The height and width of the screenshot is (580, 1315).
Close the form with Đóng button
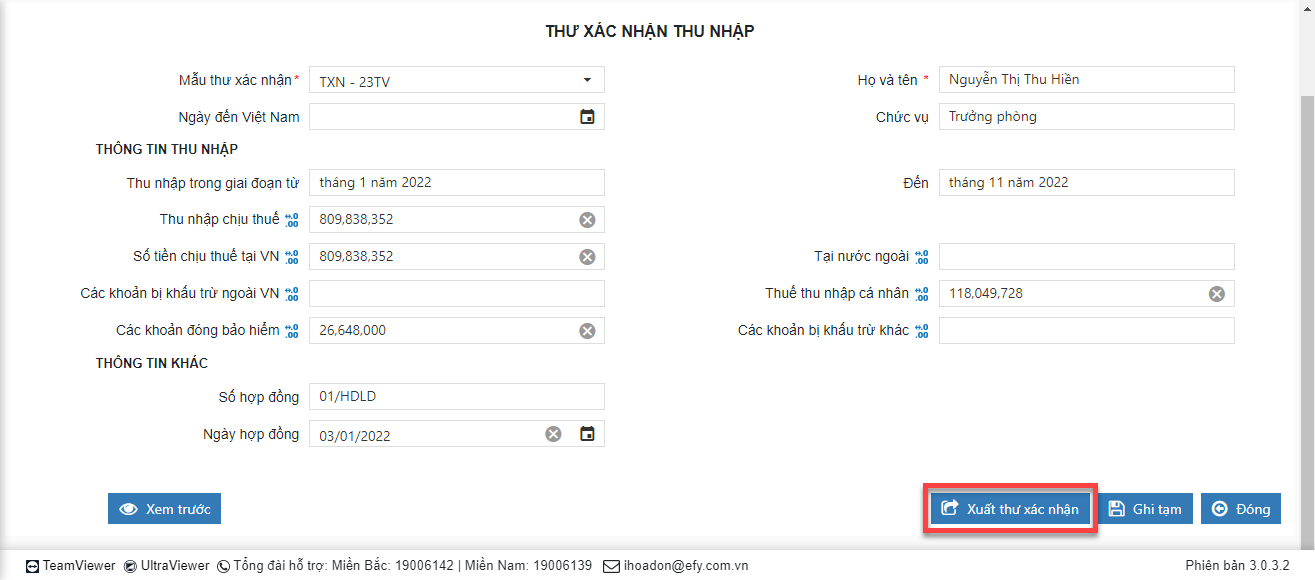point(1241,509)
